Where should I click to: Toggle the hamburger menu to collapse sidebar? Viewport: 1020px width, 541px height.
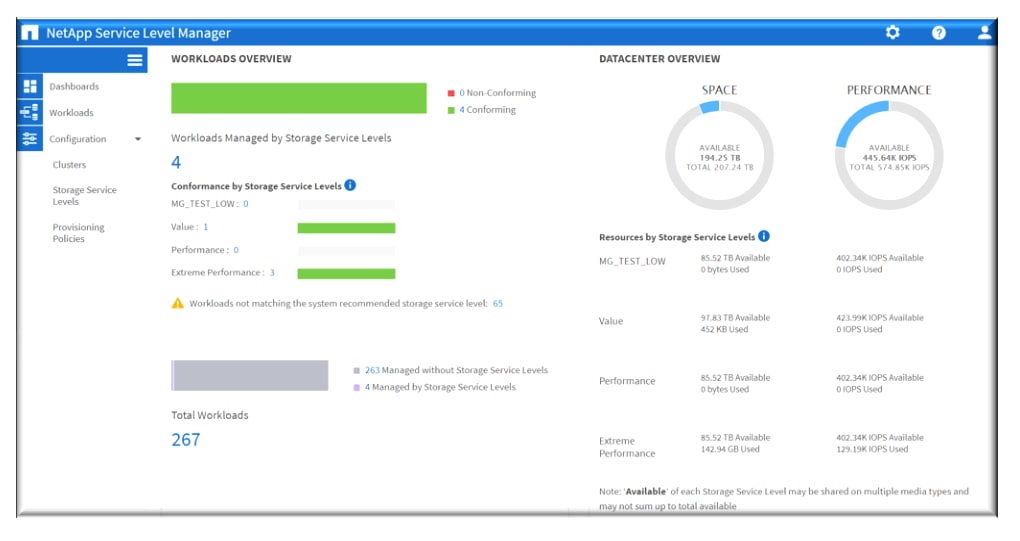pyautogui.click(x=135, y=60)
